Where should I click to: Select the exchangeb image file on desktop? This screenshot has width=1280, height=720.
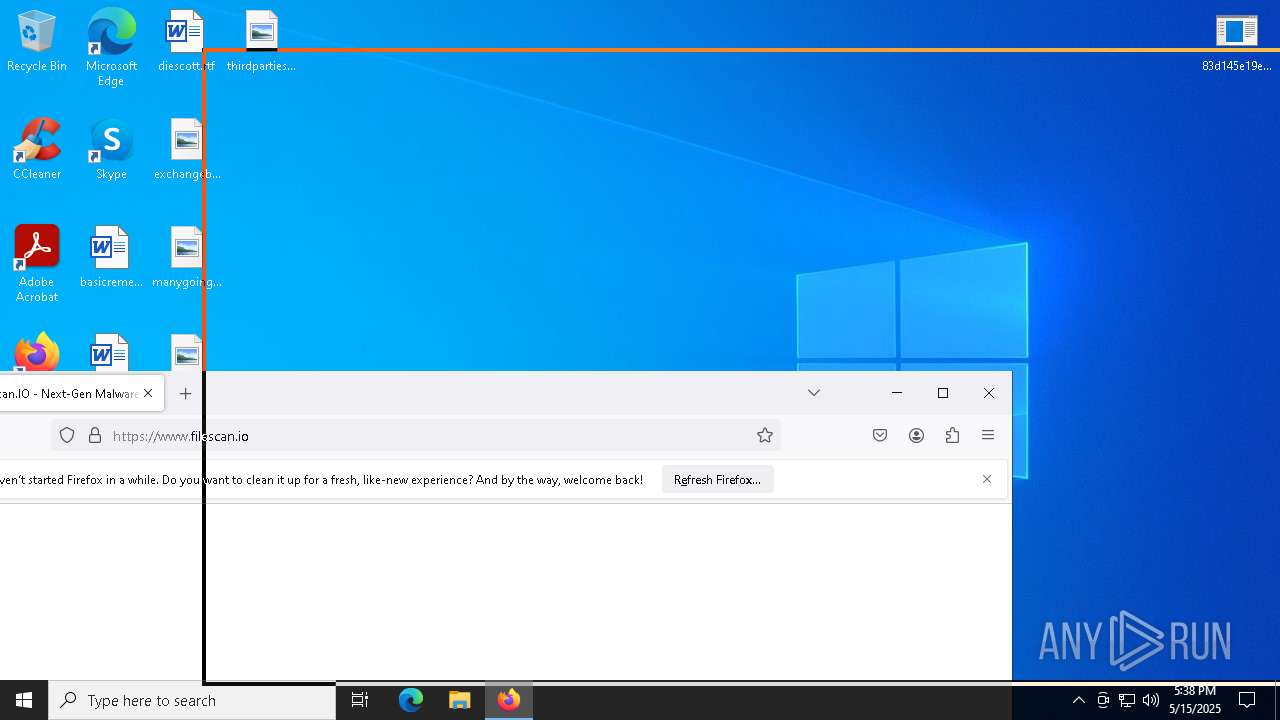coord(187,149)
